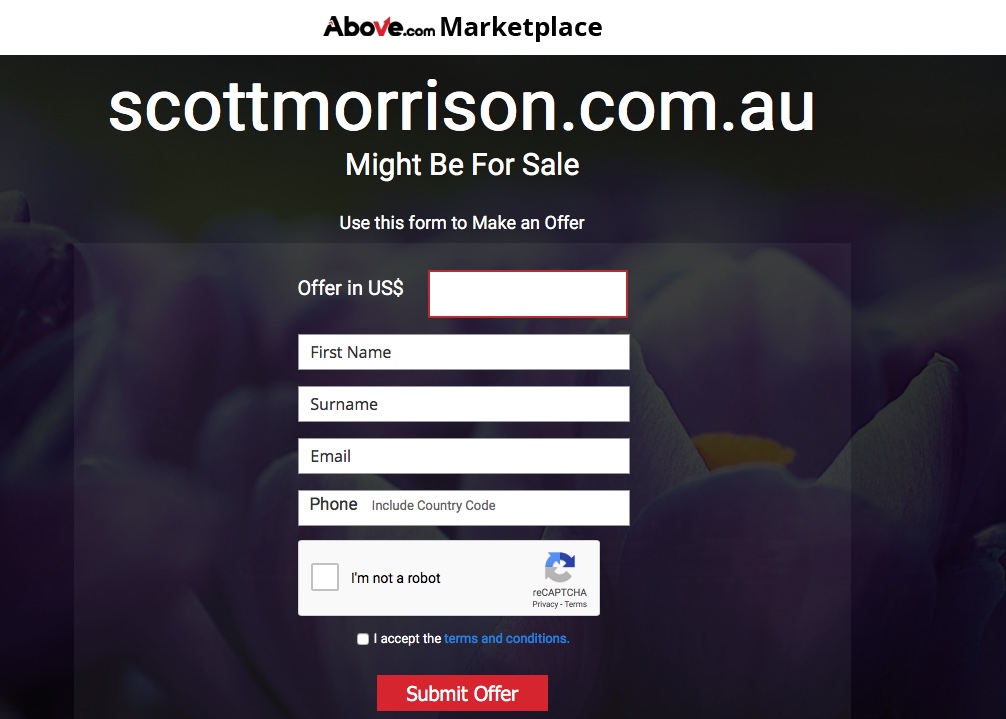Select the First Name input field
Viewport: 1006px width, 719px height.
(x=463, y=351)
